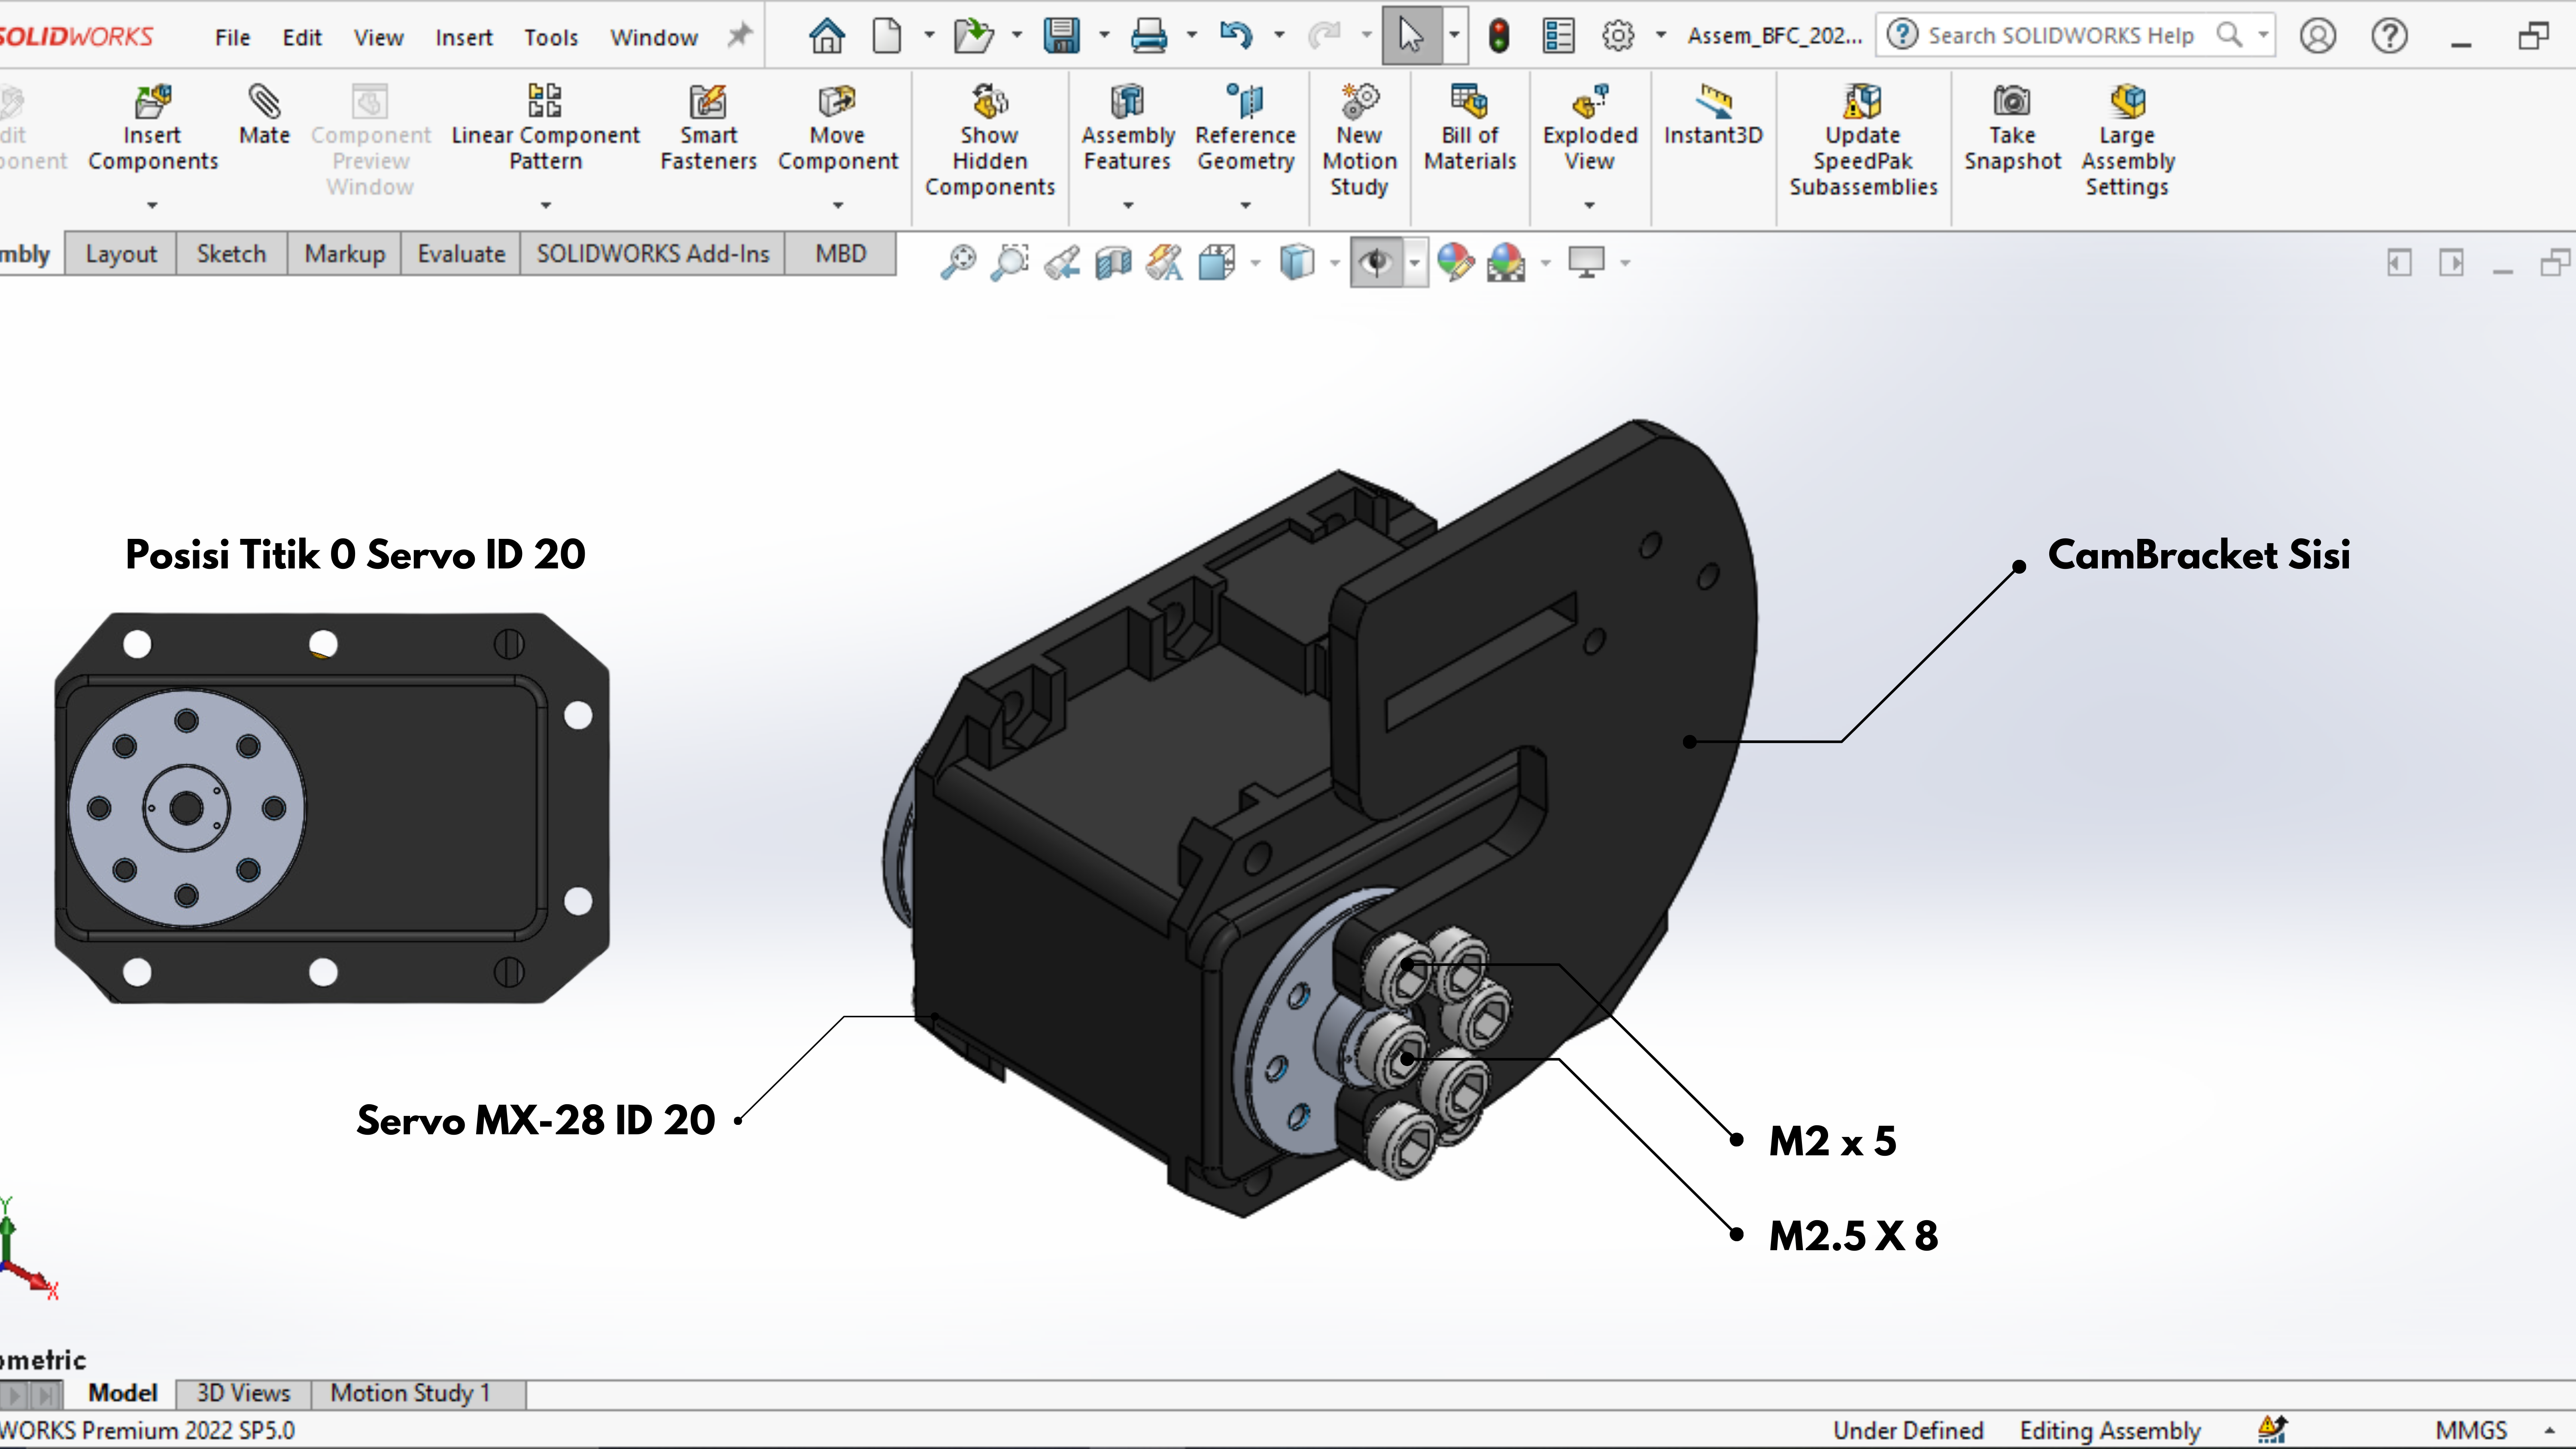
Task: Click Under Defined status text
Action: tap(1908, 1431)
